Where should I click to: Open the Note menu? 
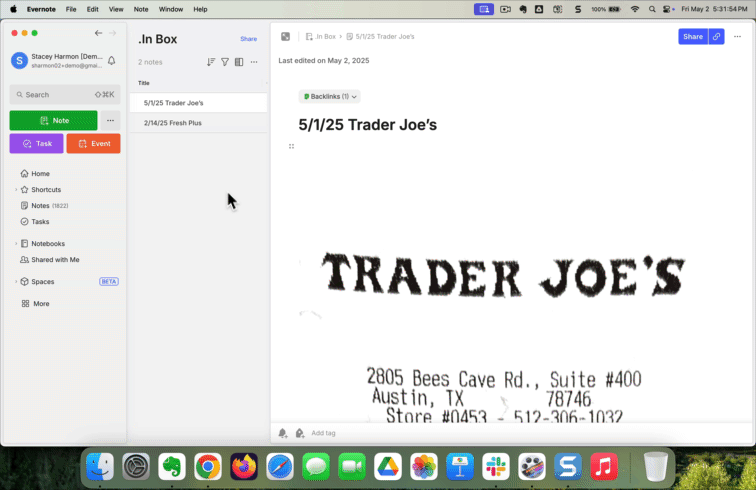click(141, 9)
